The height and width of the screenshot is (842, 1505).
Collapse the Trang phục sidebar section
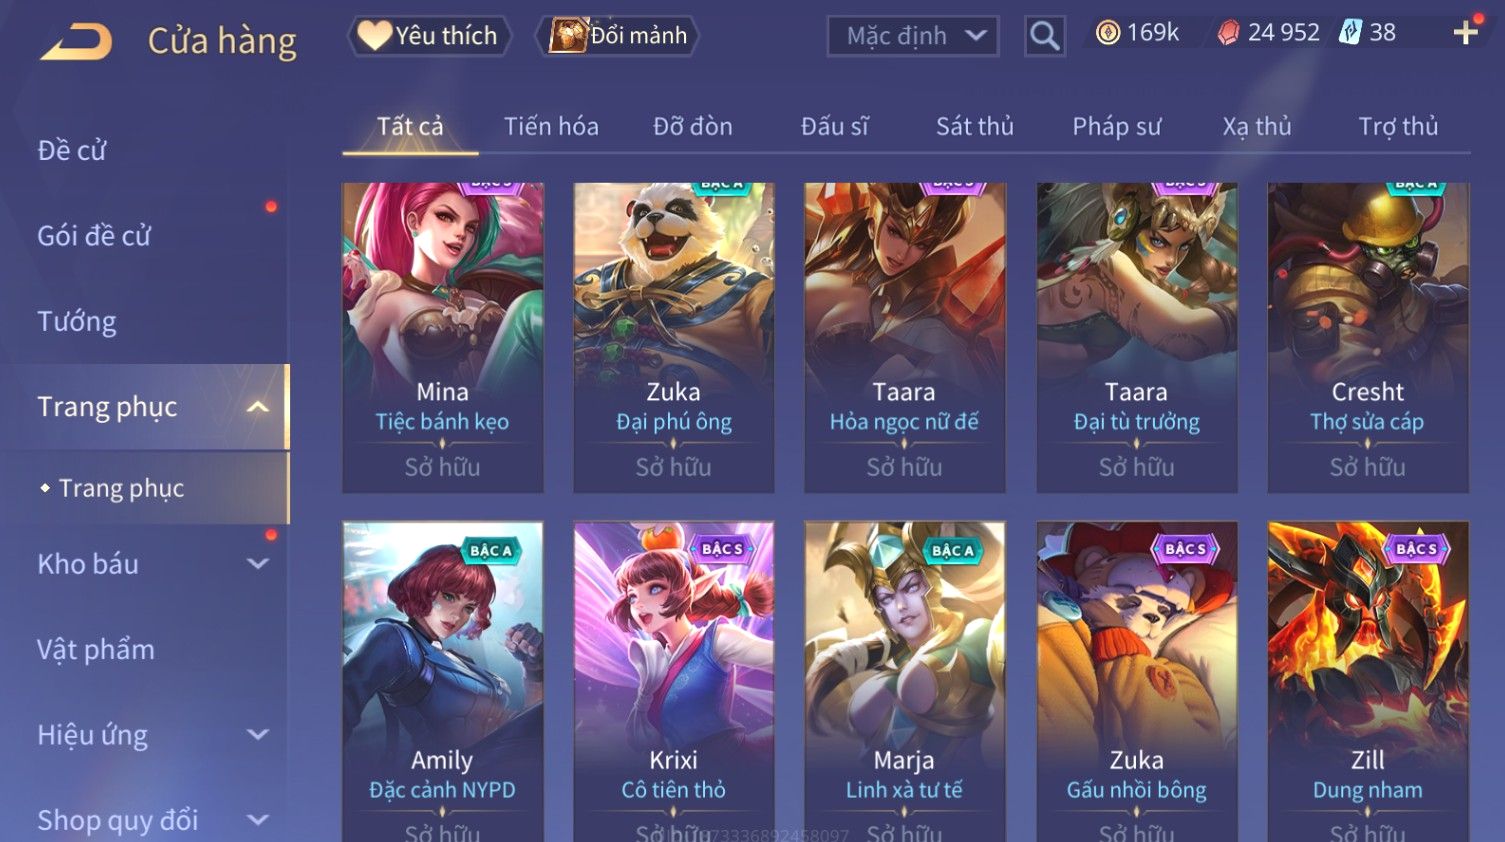click(x=257, y=407)
